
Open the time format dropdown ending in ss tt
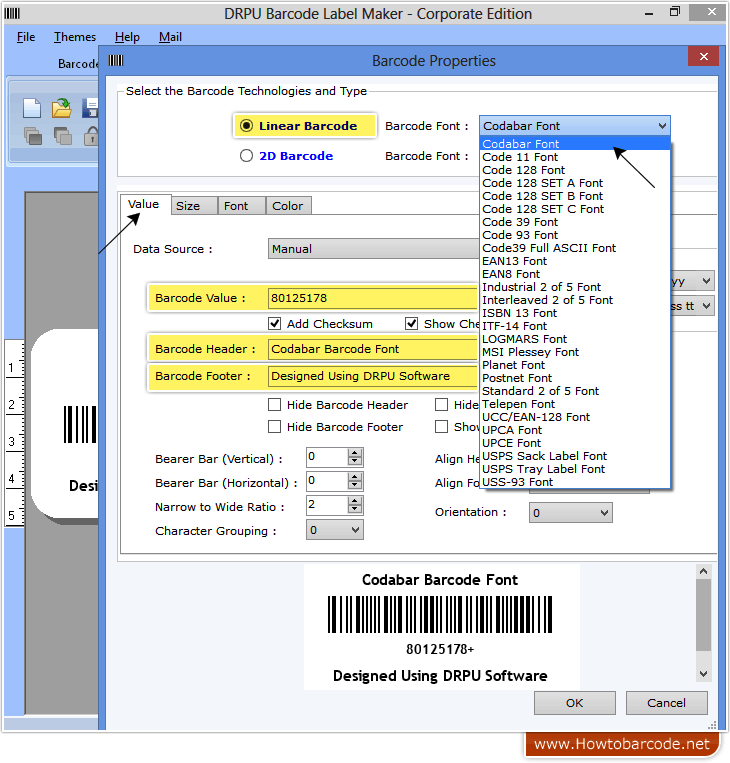click(x=693, y=306)
